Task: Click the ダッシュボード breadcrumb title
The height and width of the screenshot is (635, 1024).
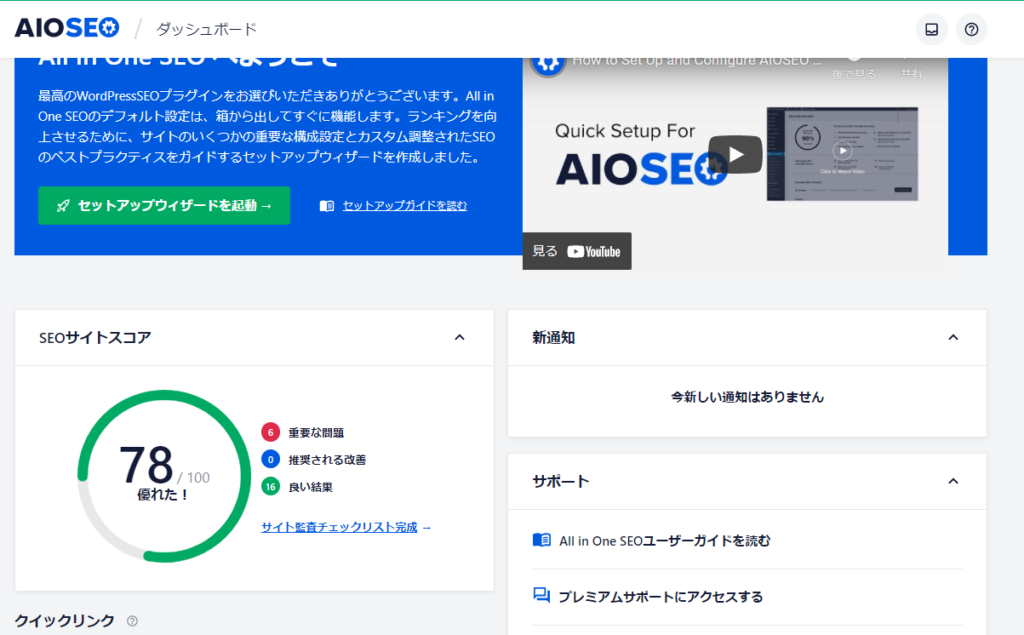Action: click(206, 29)
